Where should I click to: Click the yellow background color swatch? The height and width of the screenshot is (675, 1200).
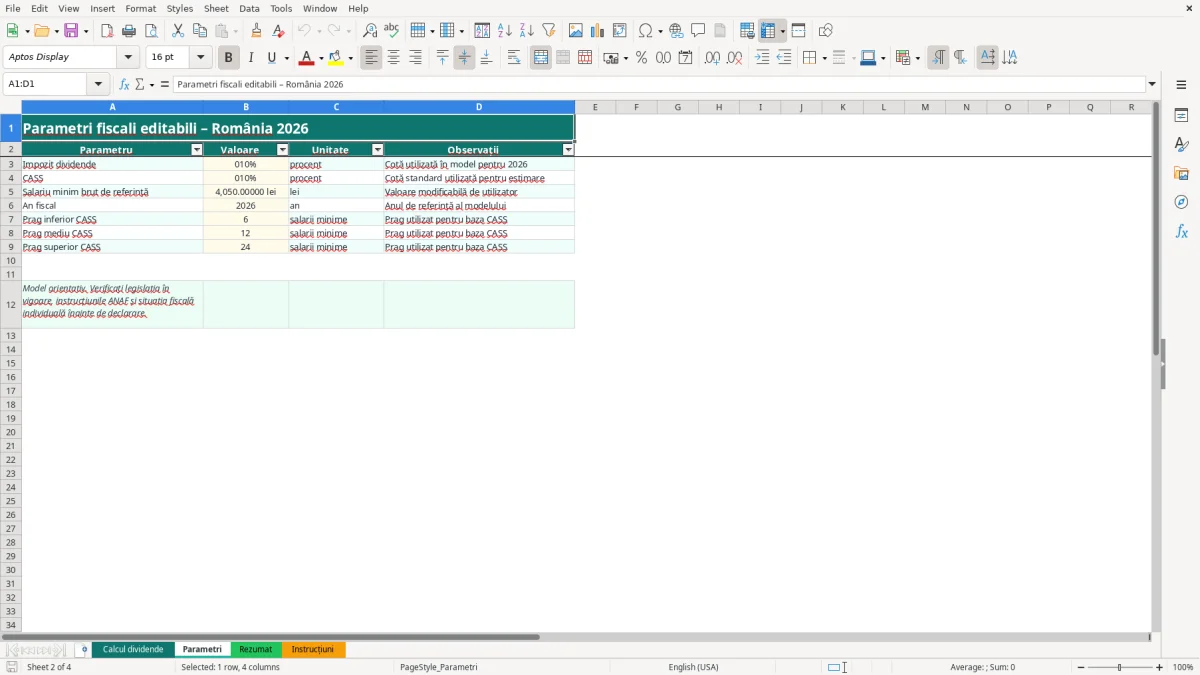(335, 58)
